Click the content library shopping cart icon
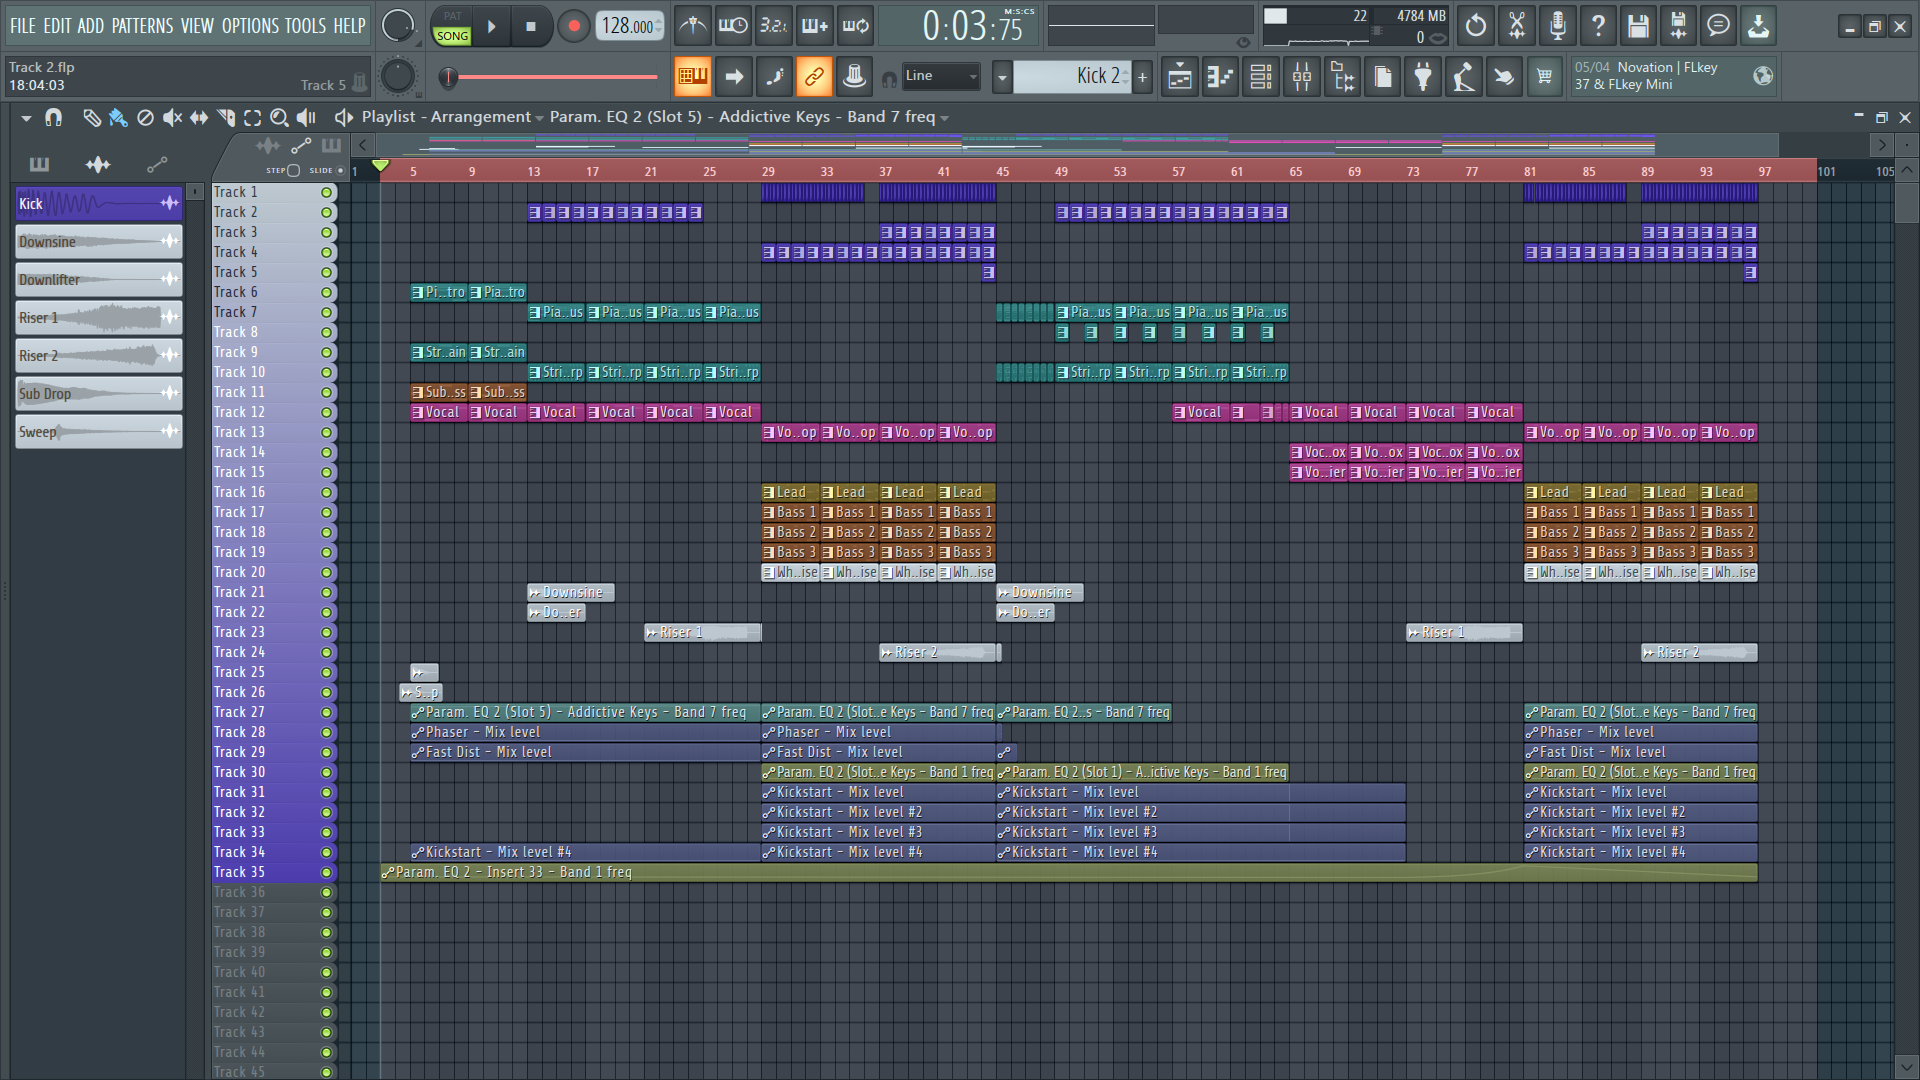The height and width of the screenshot is (1080, 1920). tap(1545, 77)
